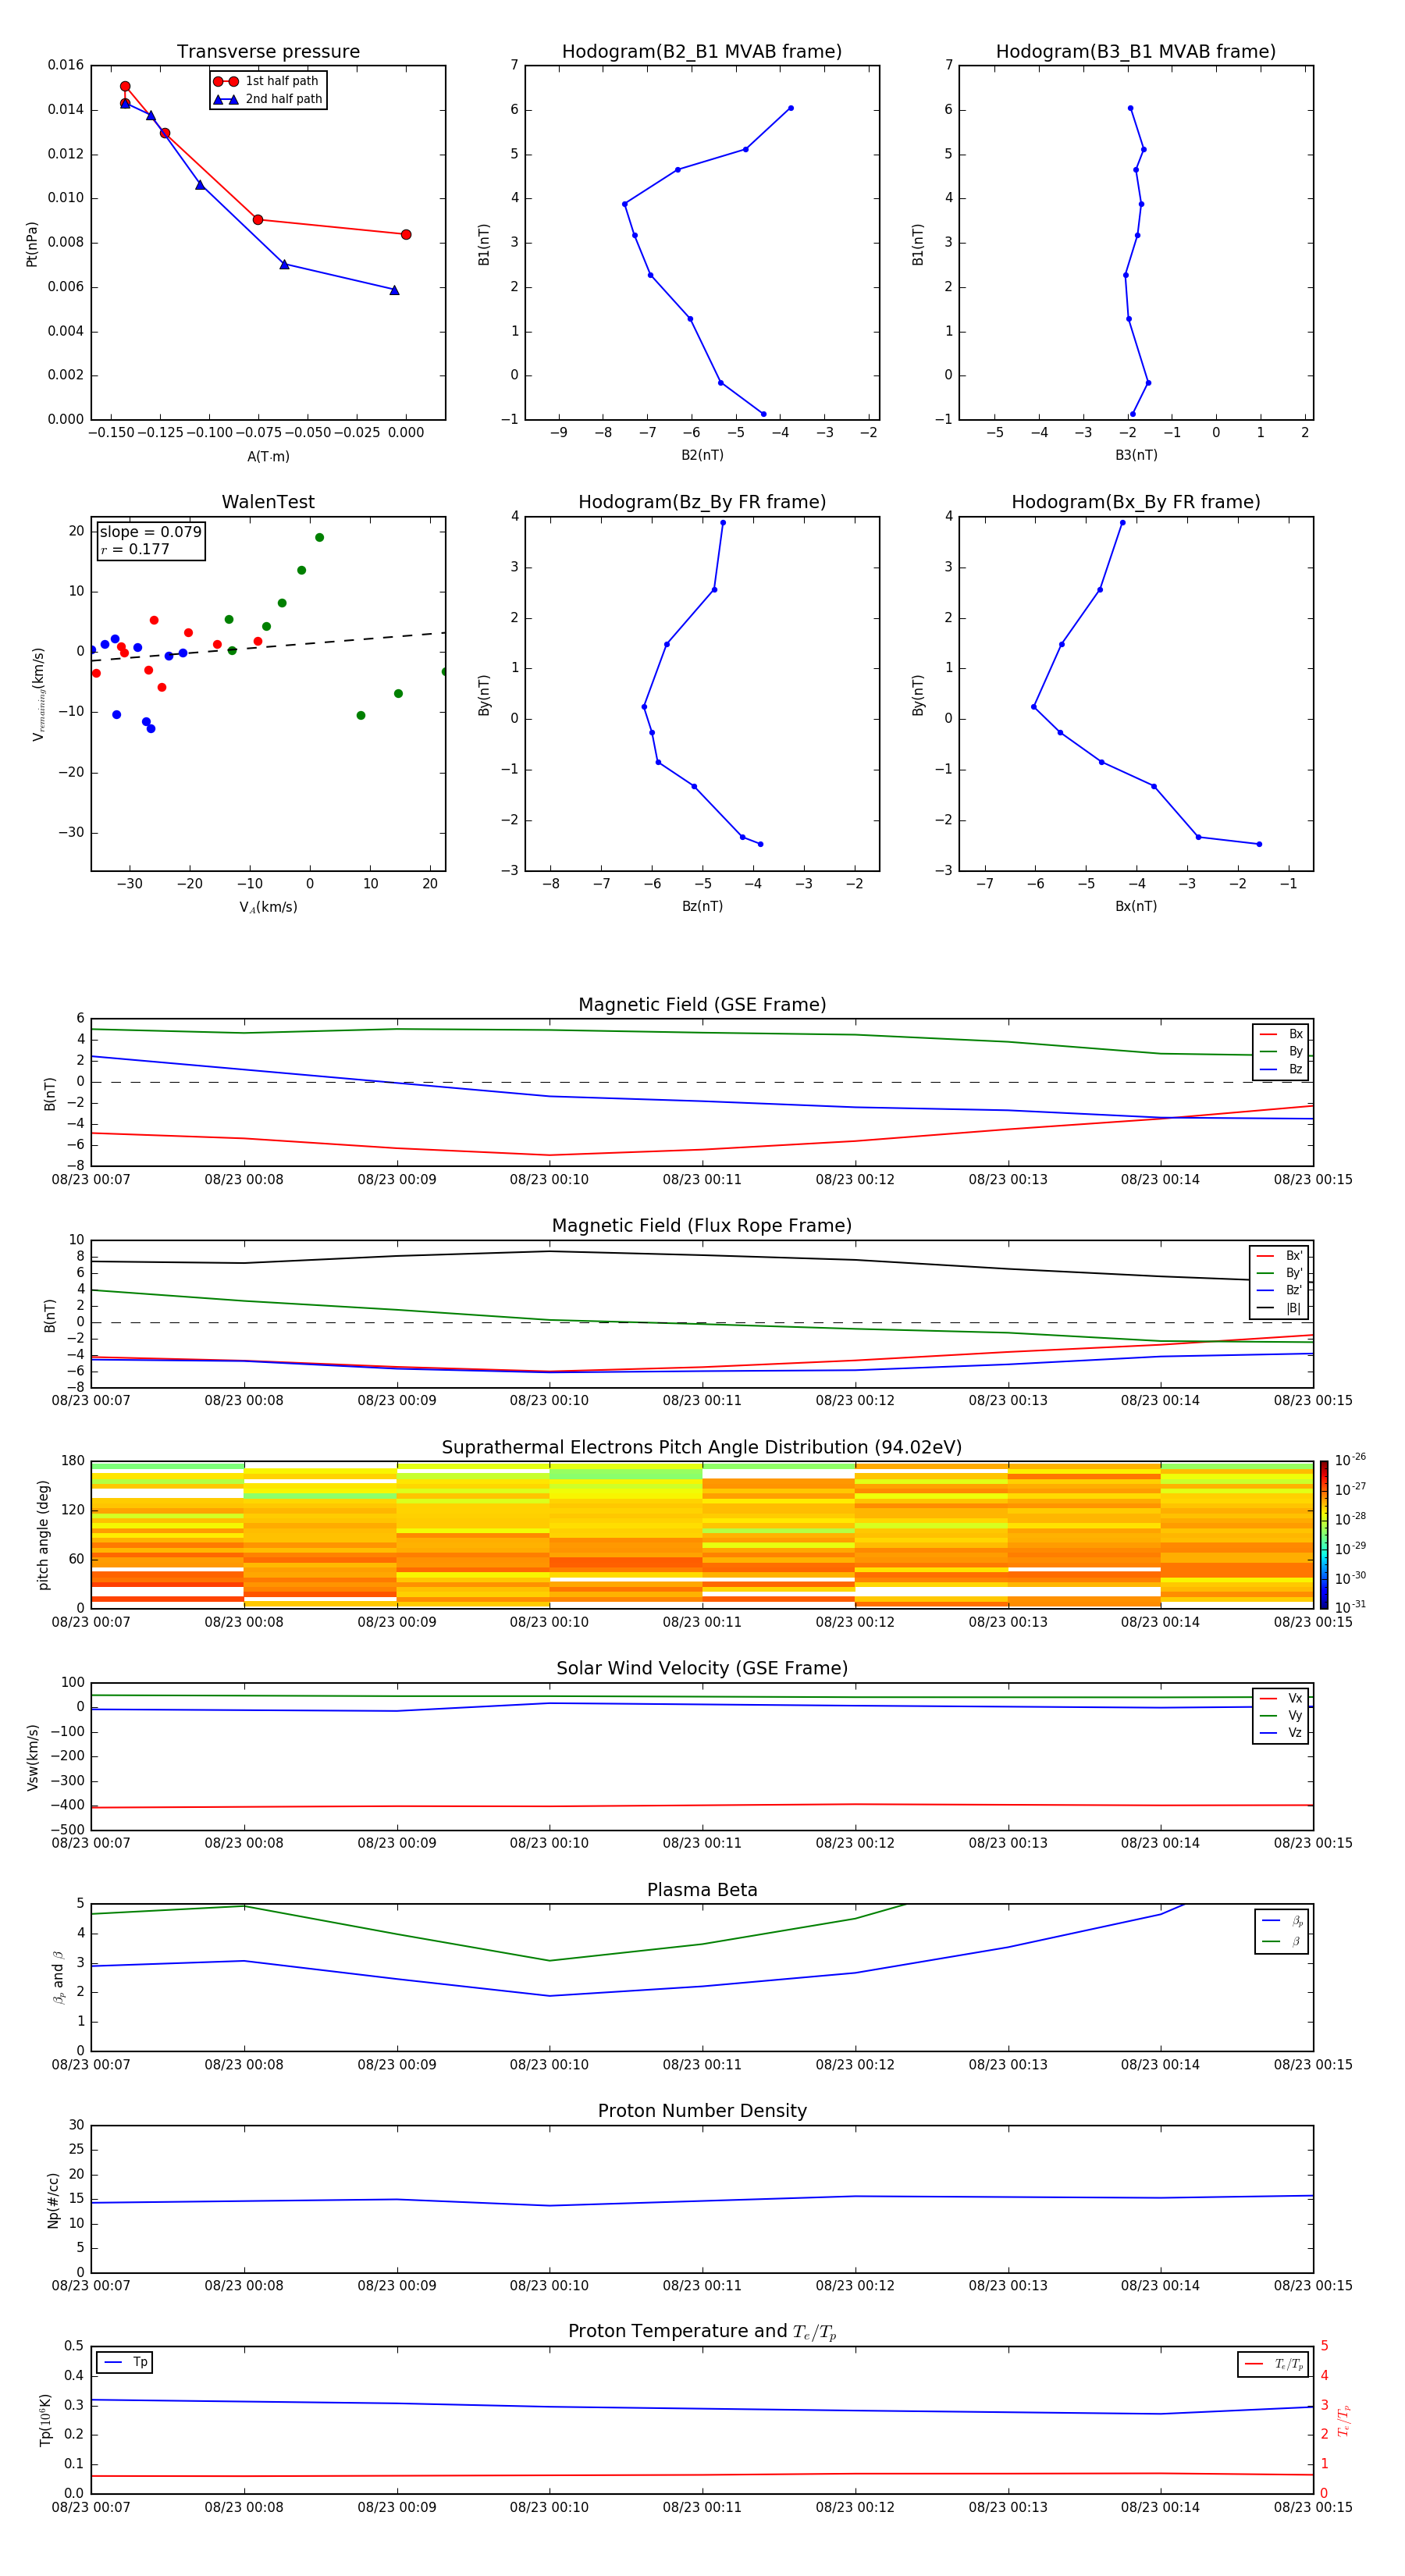
Task: Click the 'Vz' legend entry
Action: [x=1281, y=1733]
